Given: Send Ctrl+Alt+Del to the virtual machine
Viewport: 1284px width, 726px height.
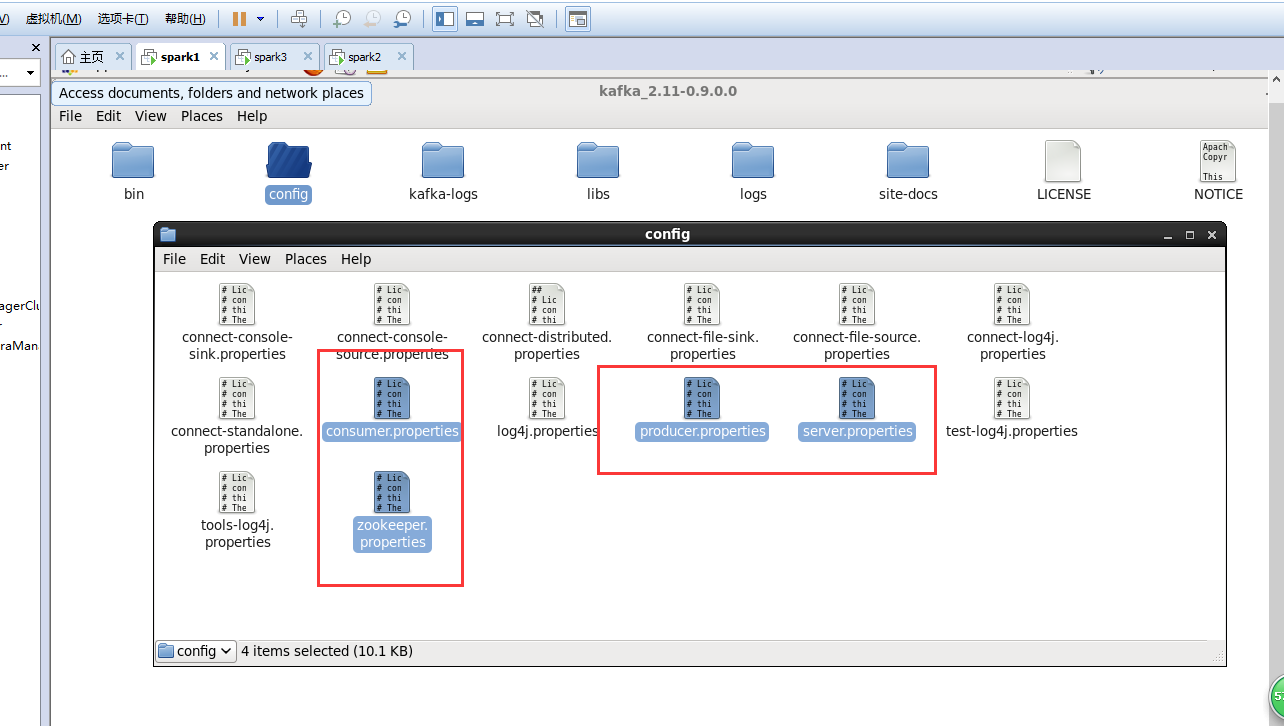Looking at the screenshot, I should click(299, 18).
